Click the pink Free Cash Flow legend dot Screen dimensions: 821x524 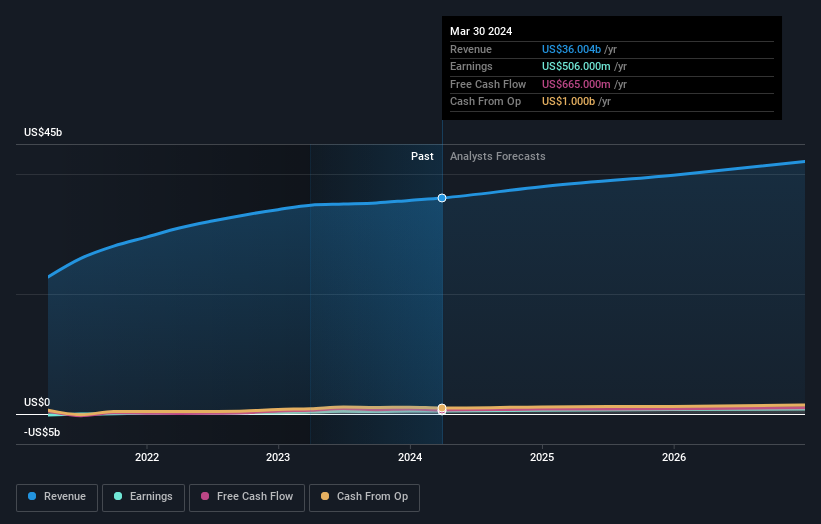click(205, 496)
